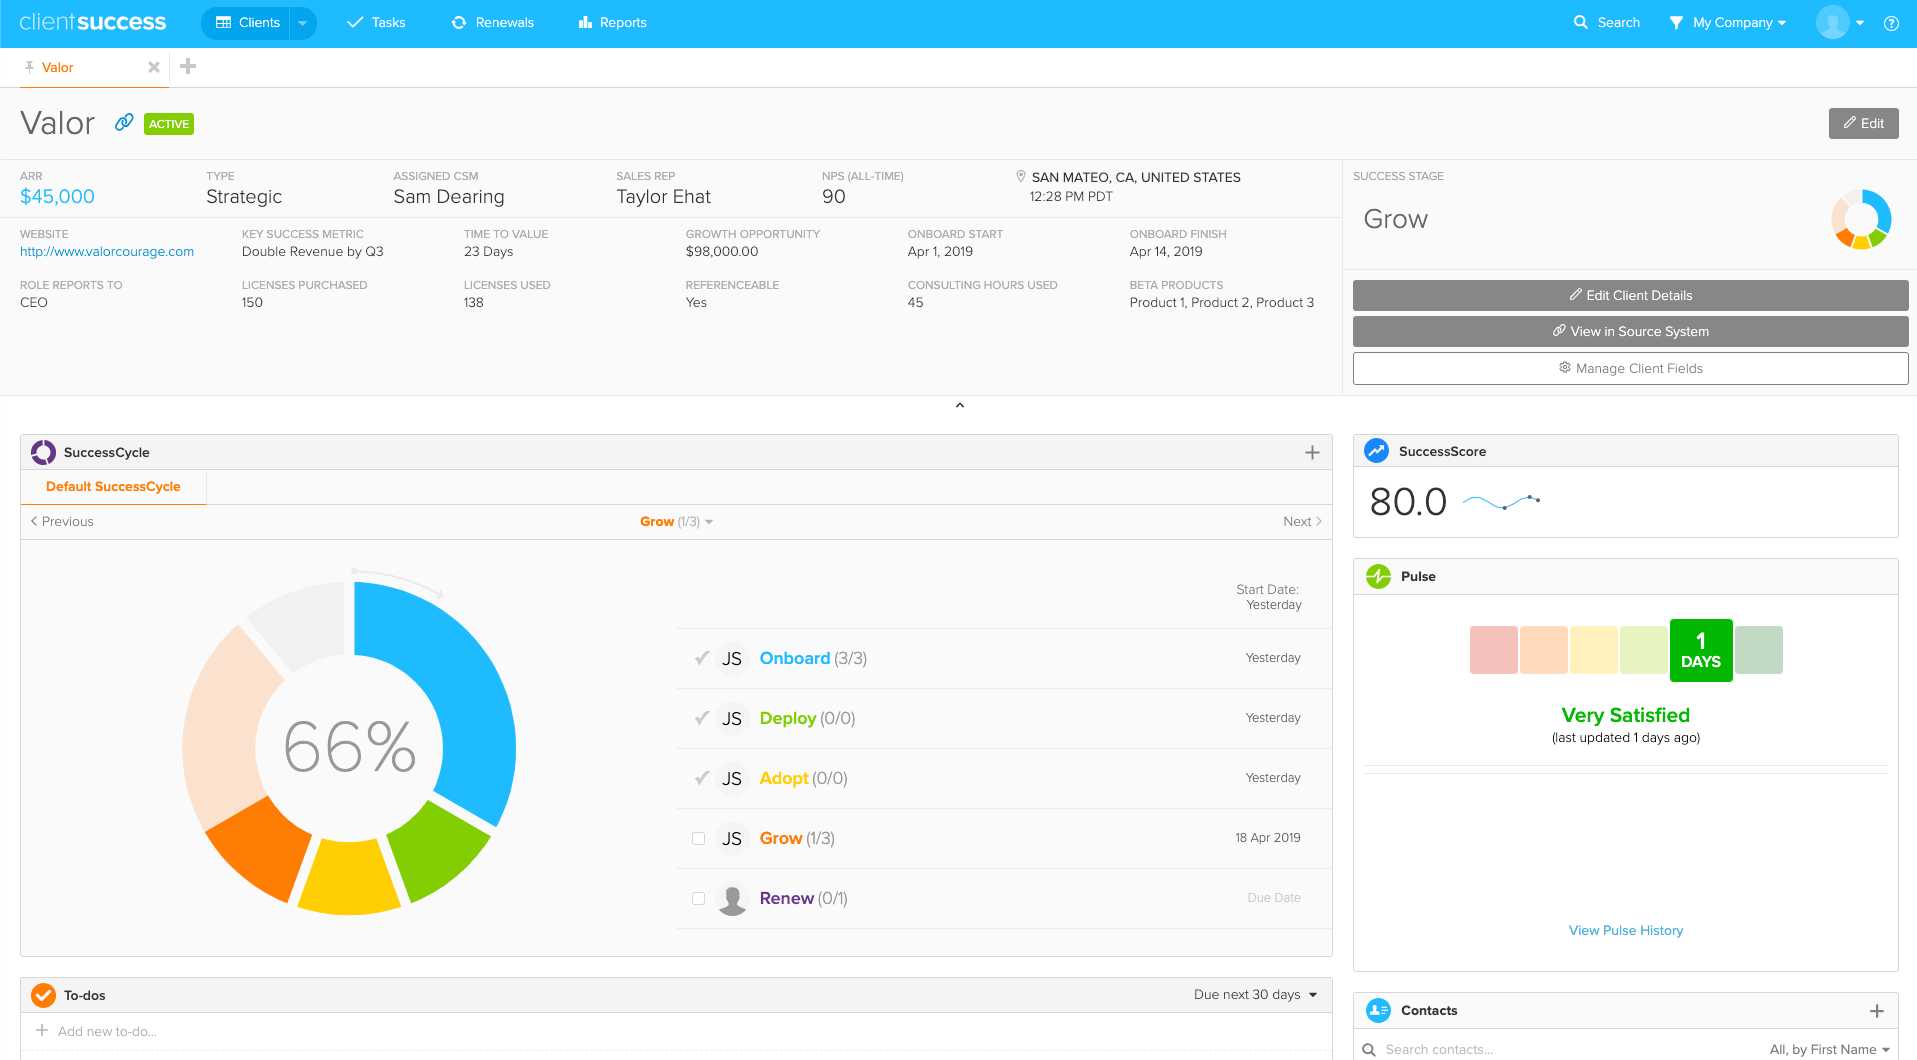Select the Renewals icon in the top nav
This screenshot has width=1917, height=1060.
tap(460, 21)
